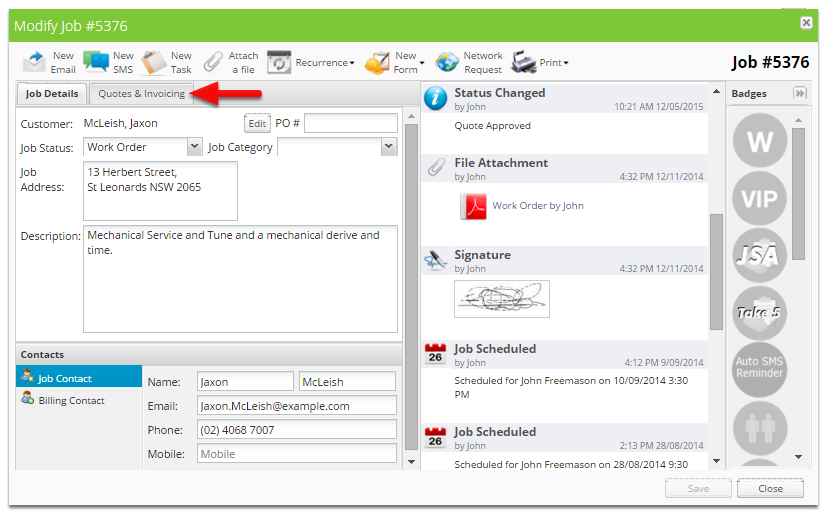Toggle the Auto SMS Reminder badge
This screenshot has width=827, height=512.
759,370
